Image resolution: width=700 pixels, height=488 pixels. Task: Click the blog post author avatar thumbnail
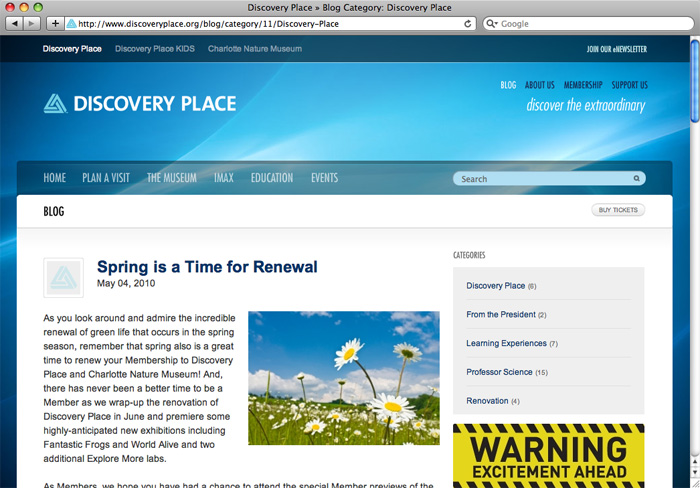tap(63, 277)
